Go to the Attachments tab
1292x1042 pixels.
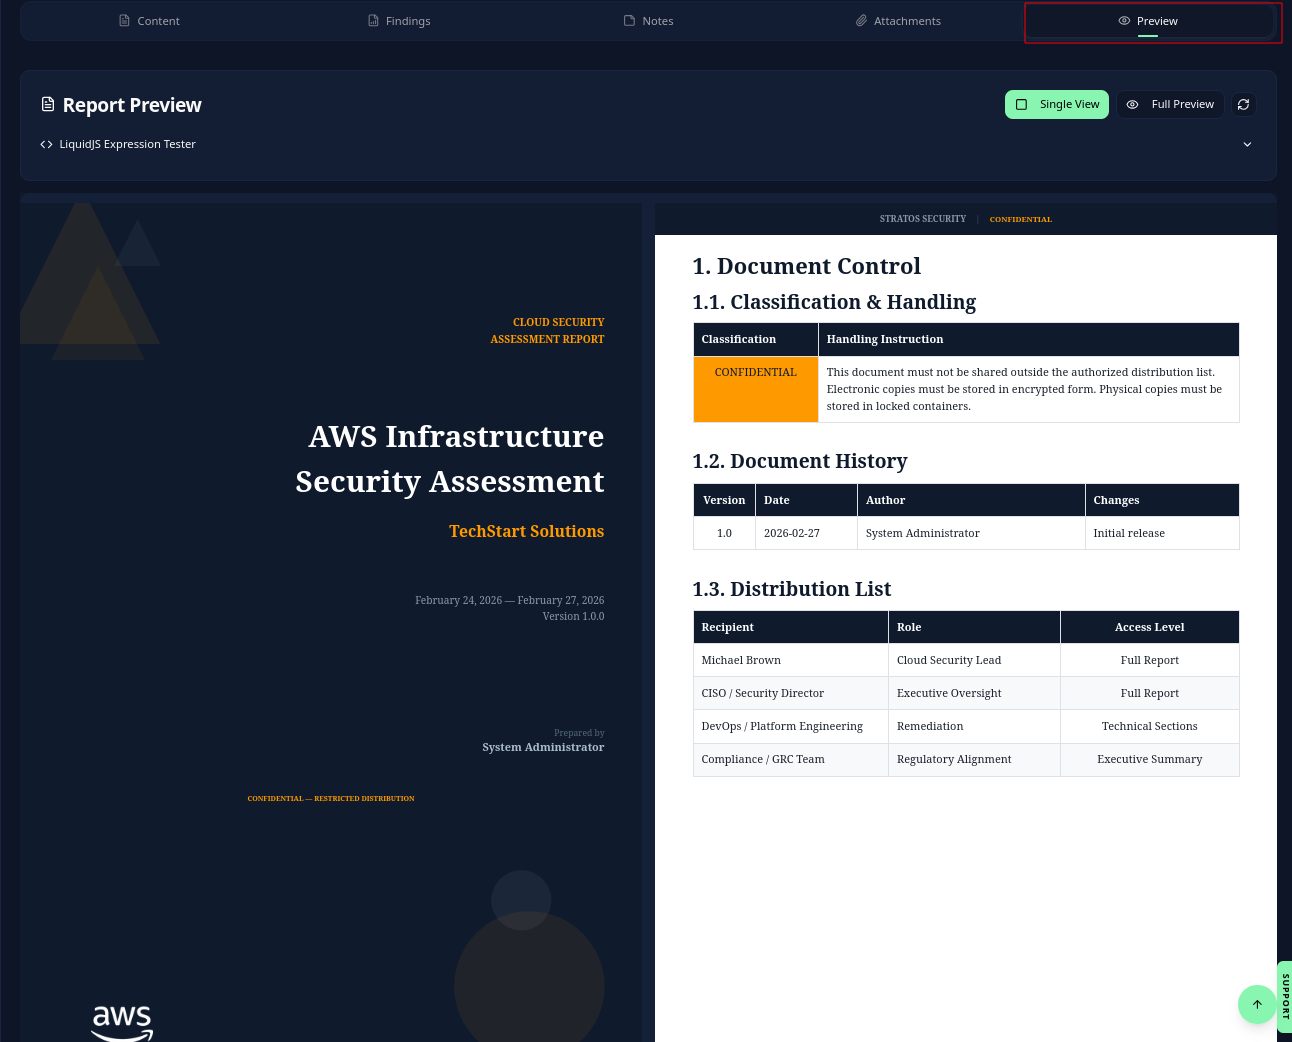pyautogui.click(x=898, y=21)
